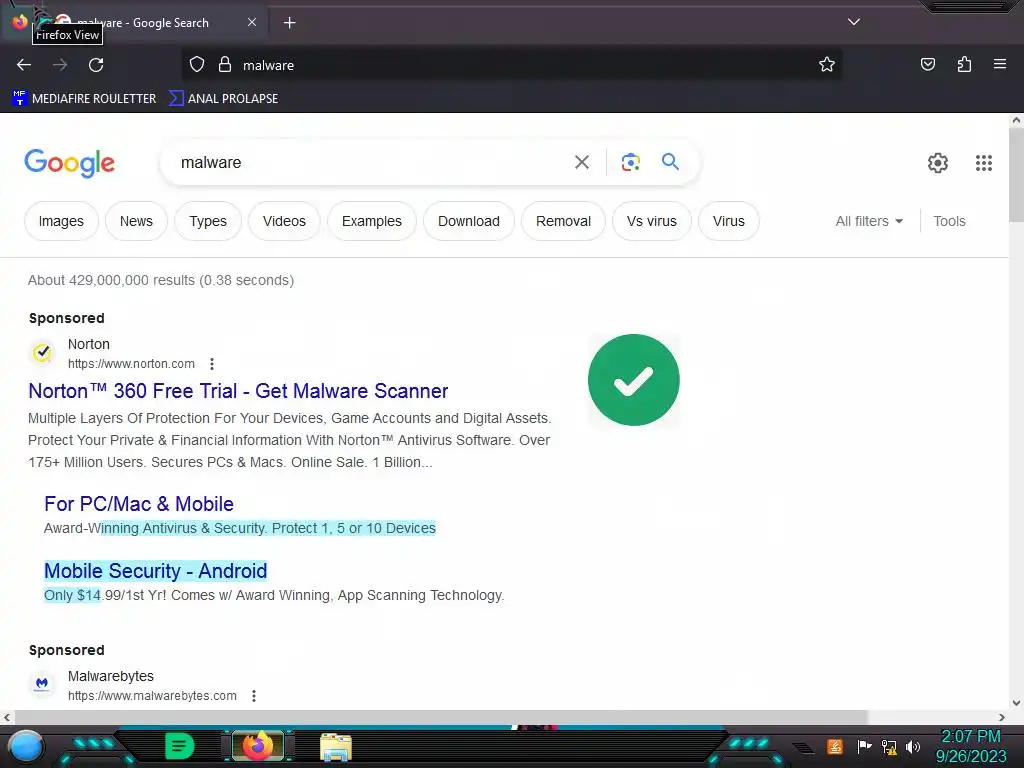
Task: Click the green checkmark image
Action: point(633,380)
